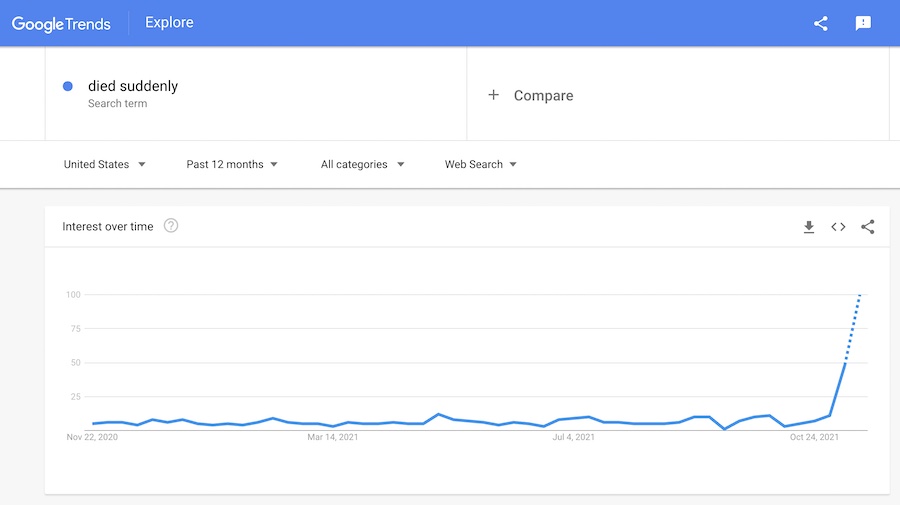Screen dimensions: 900x505
Task: Click the Interest over time title
Action: pyautogui.click(x=108, y=227)
